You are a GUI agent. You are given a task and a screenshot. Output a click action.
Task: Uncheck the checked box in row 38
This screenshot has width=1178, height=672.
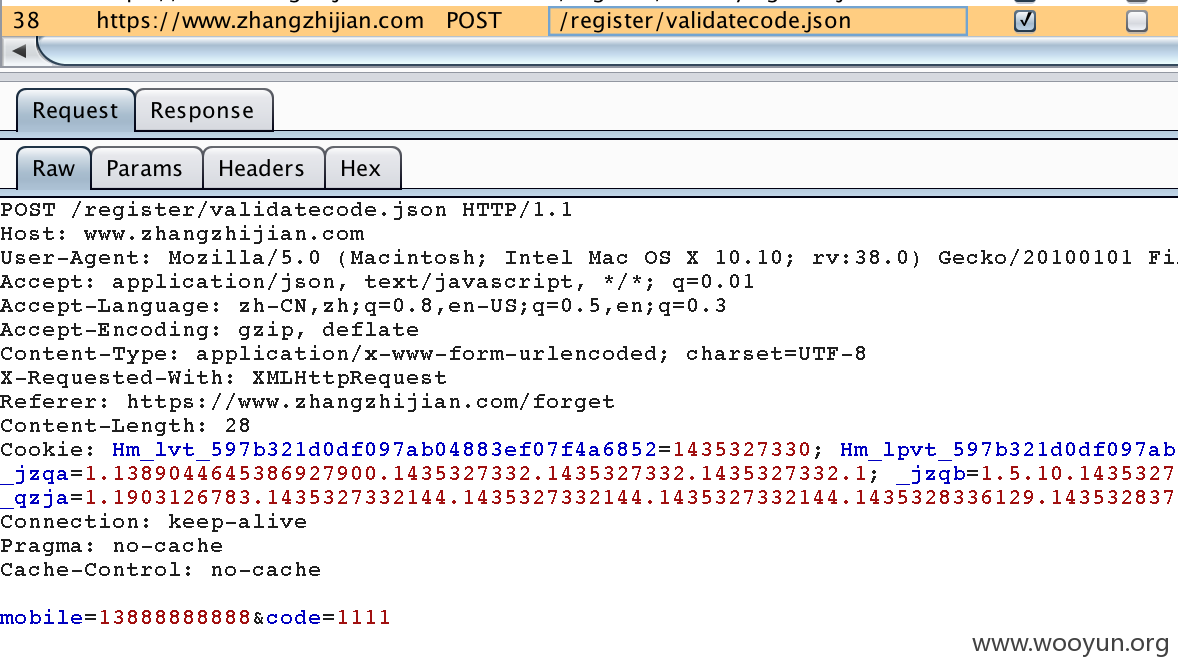coord(1025,21)
